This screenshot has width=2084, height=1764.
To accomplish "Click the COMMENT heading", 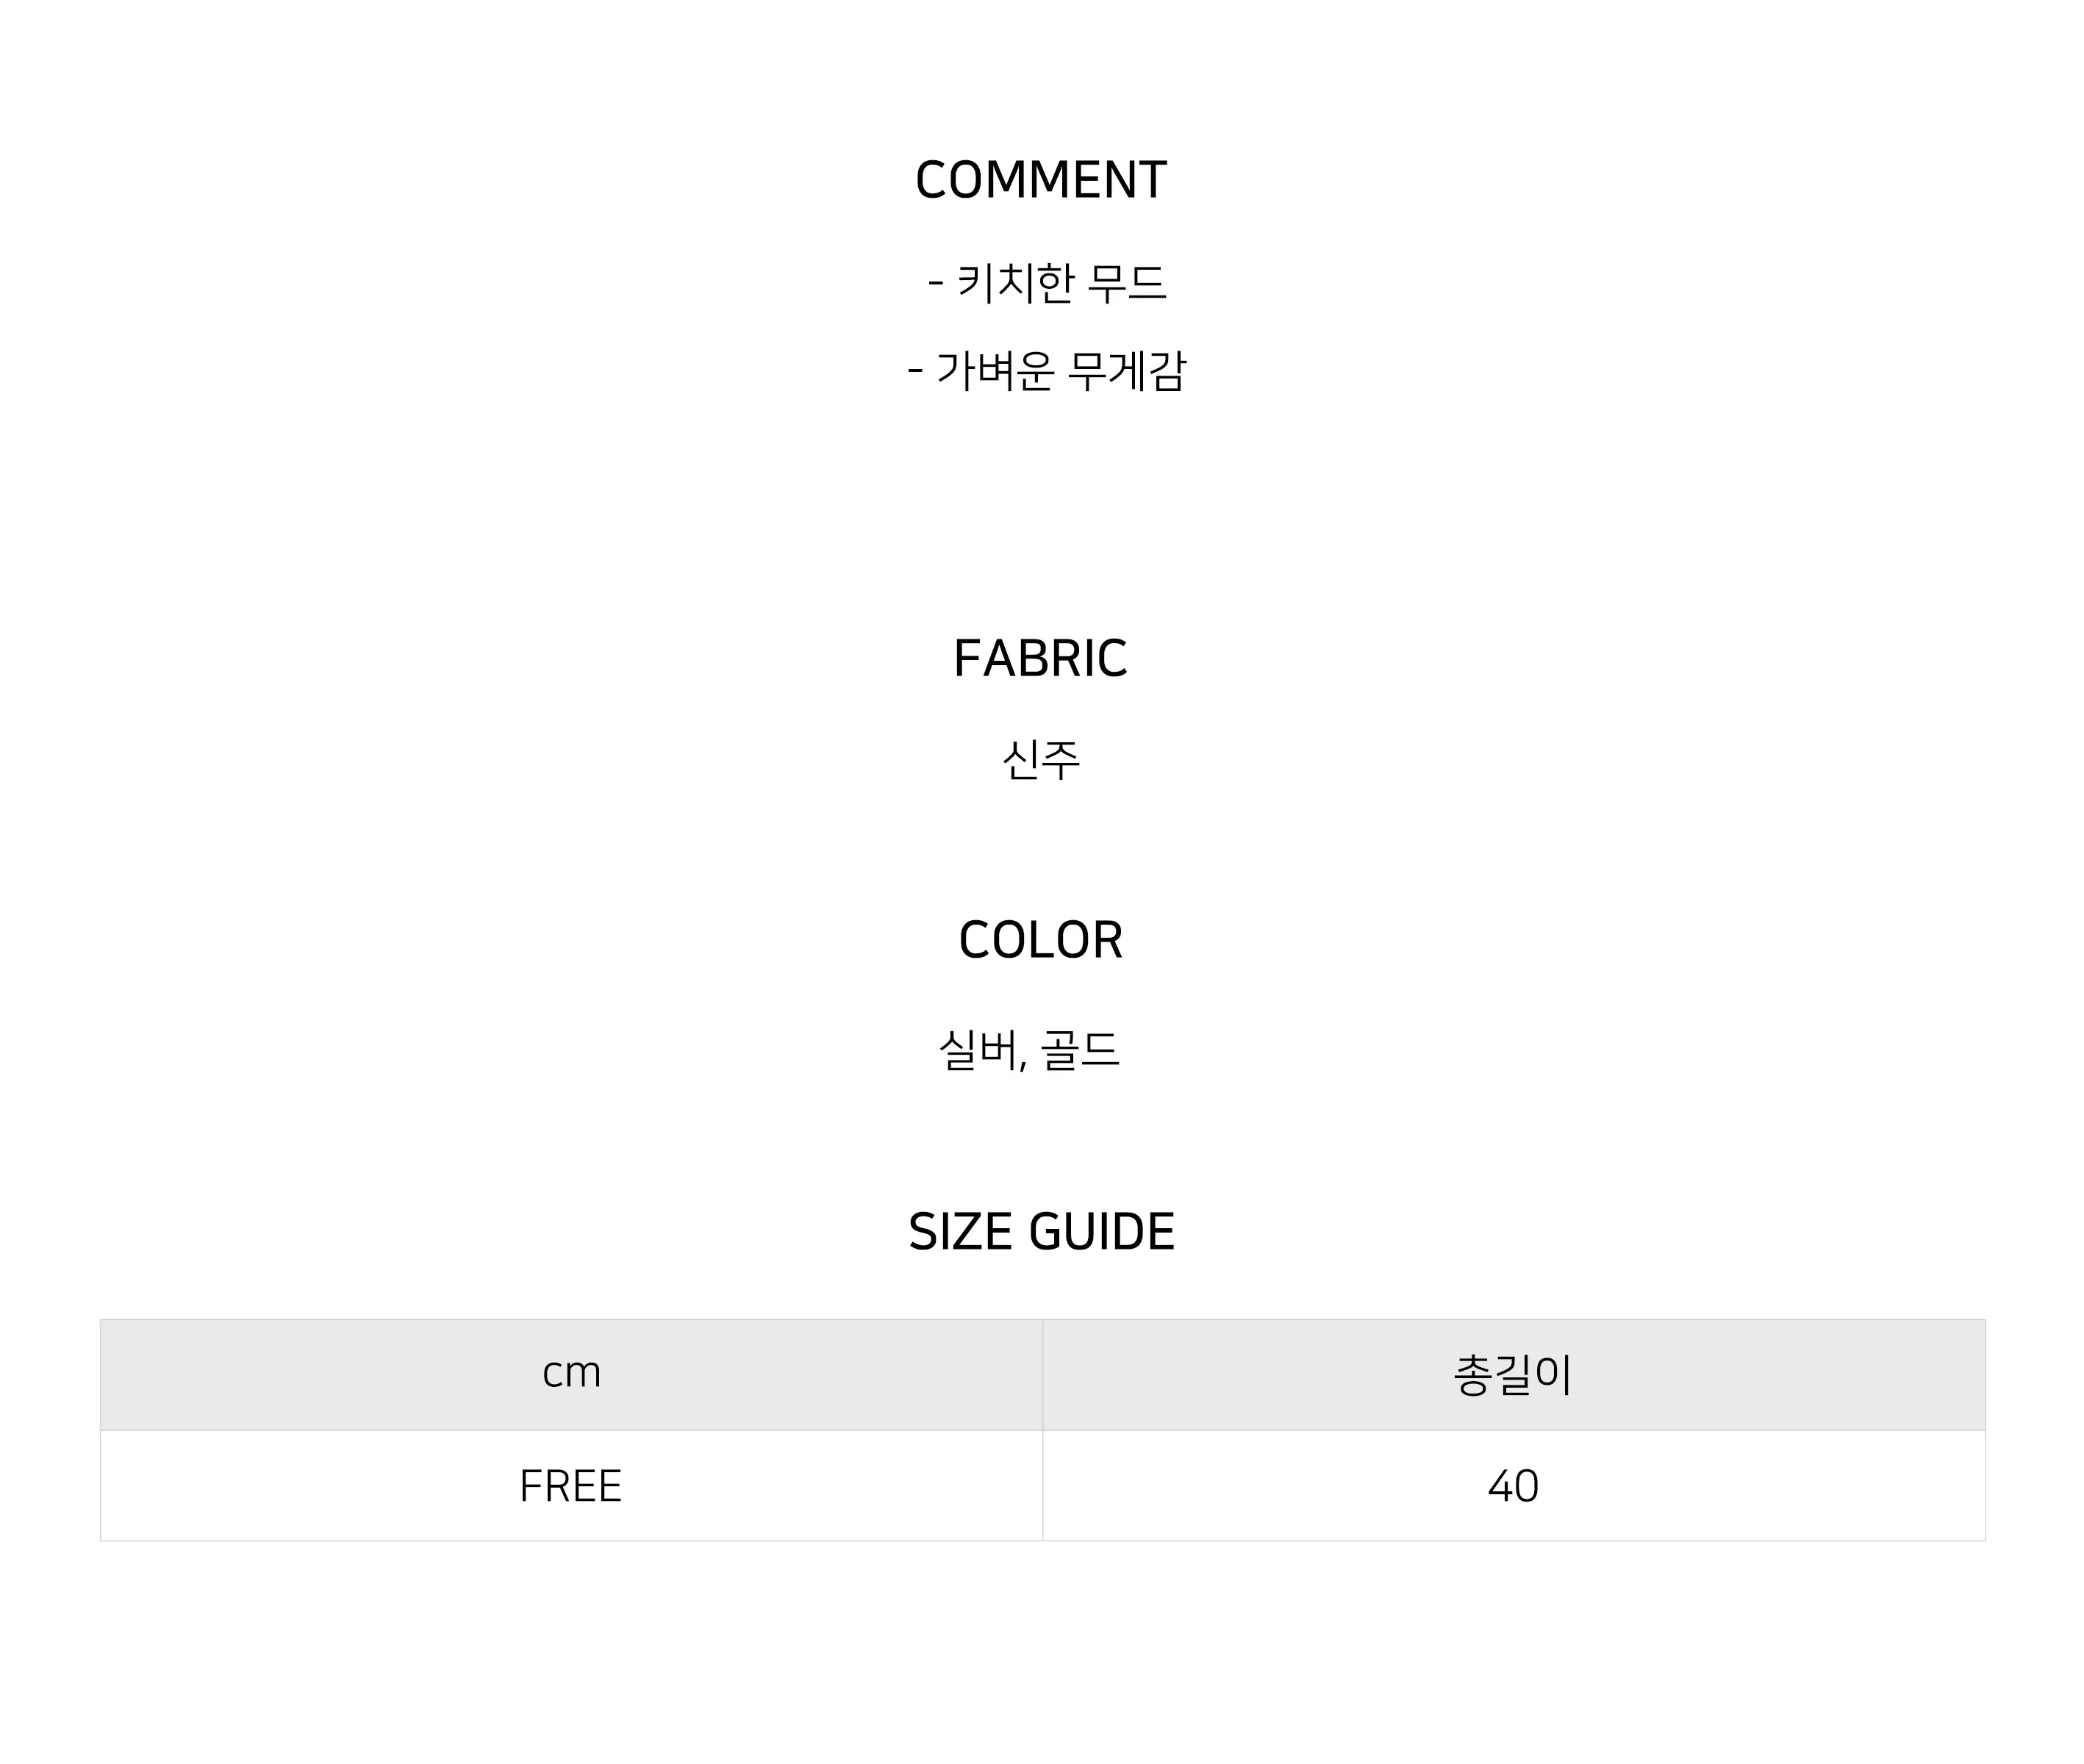I will pos(1041,180).
